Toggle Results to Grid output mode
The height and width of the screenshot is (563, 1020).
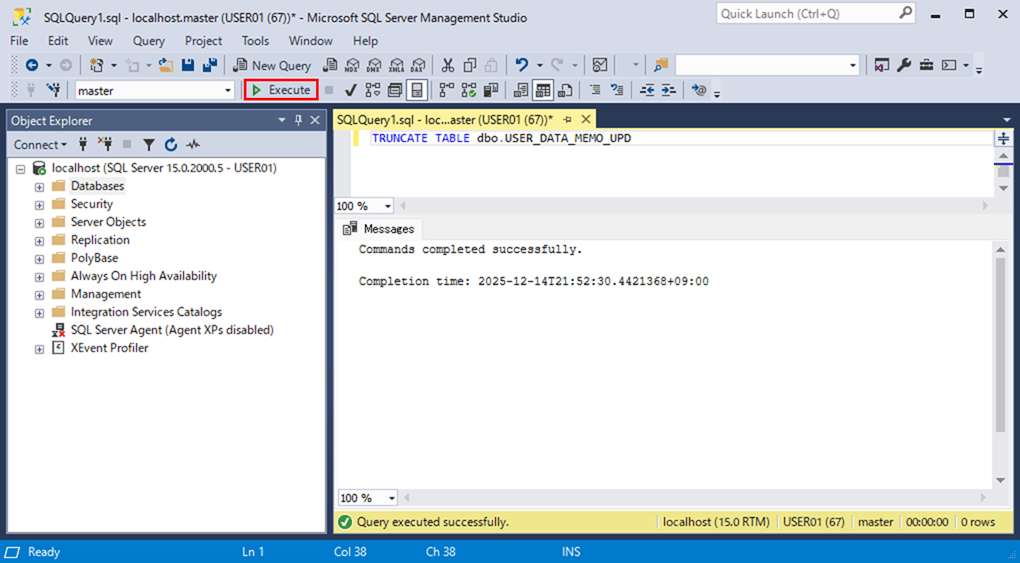[542, 90]
